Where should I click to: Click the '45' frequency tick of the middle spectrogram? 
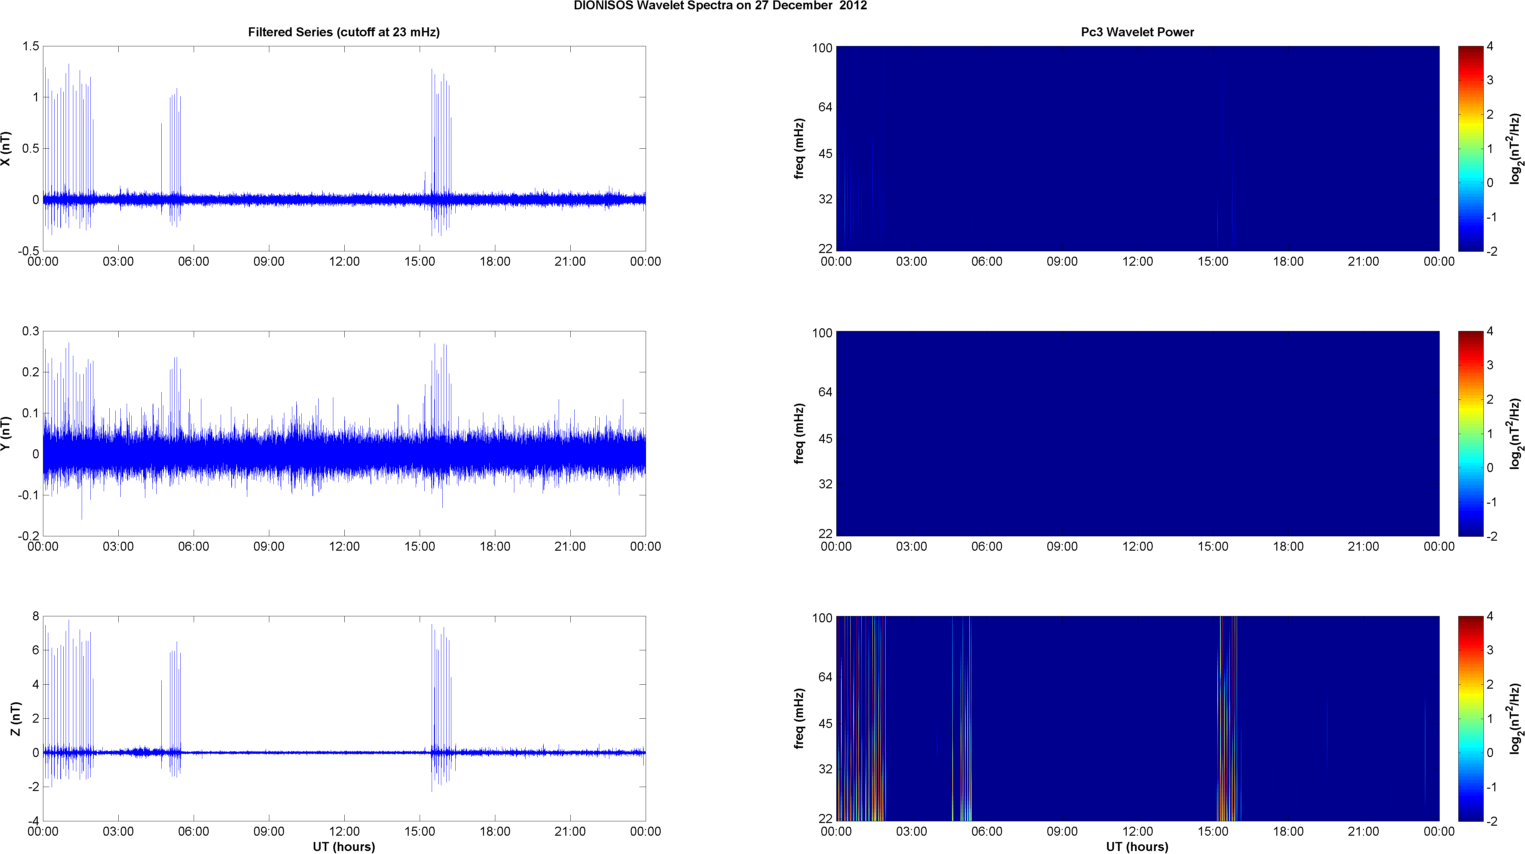pyautogui.click(x=825, y=439)
